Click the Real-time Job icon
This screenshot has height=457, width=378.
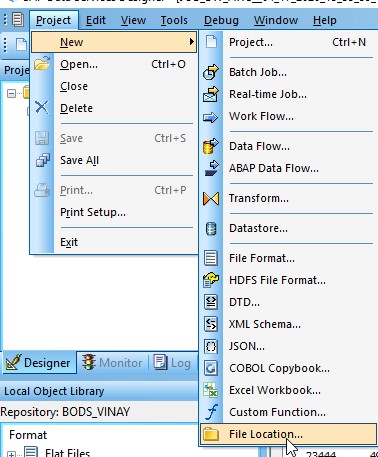click(x=211, y=94)
